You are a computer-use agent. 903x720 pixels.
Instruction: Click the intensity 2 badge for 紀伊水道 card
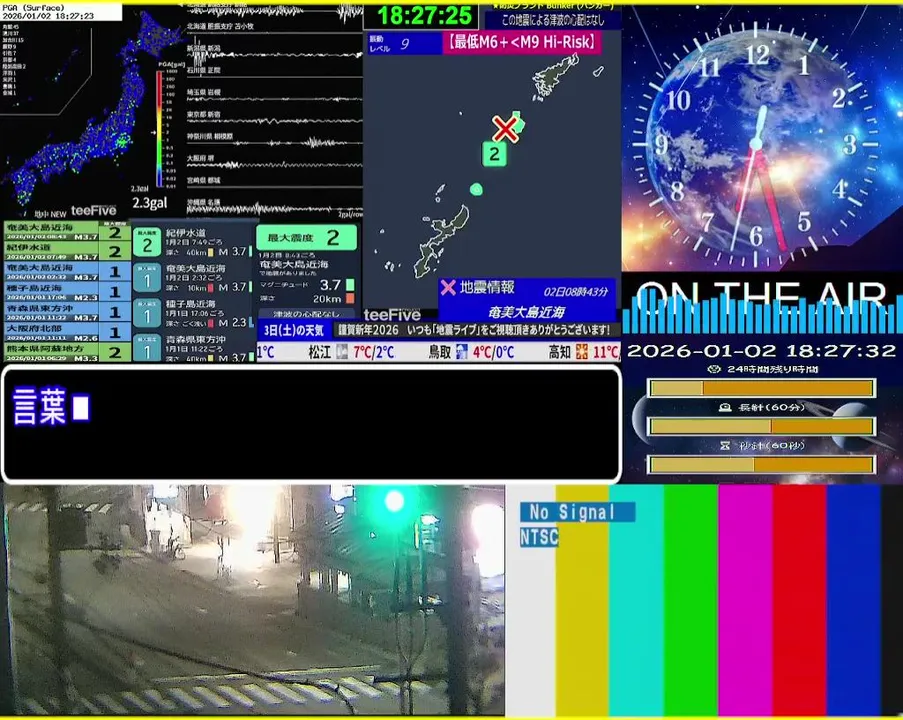pyautogui.click(x=147, y=243)
